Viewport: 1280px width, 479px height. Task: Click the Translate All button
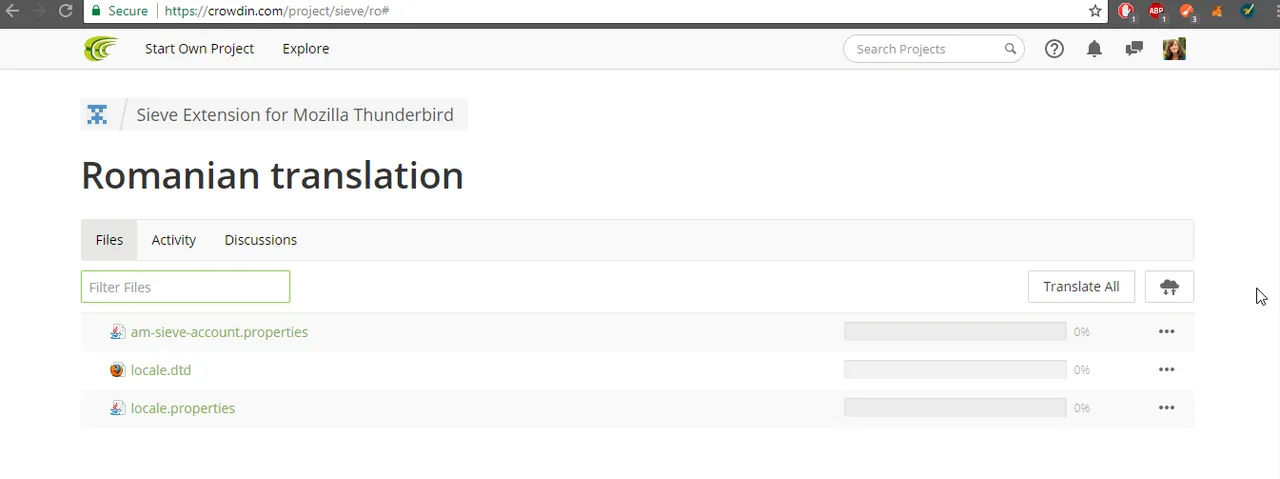pyautogui.click(x=1081, y=287)
